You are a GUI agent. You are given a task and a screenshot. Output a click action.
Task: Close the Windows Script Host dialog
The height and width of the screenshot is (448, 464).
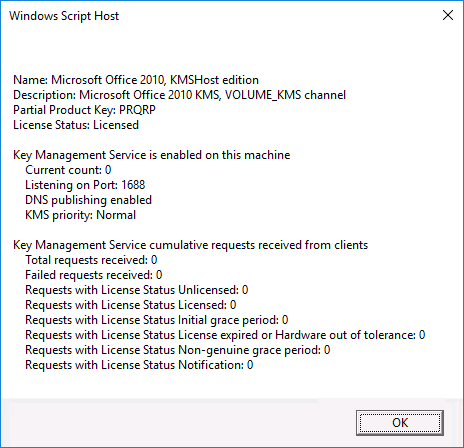pyautogui.click(x=448, y=15)
